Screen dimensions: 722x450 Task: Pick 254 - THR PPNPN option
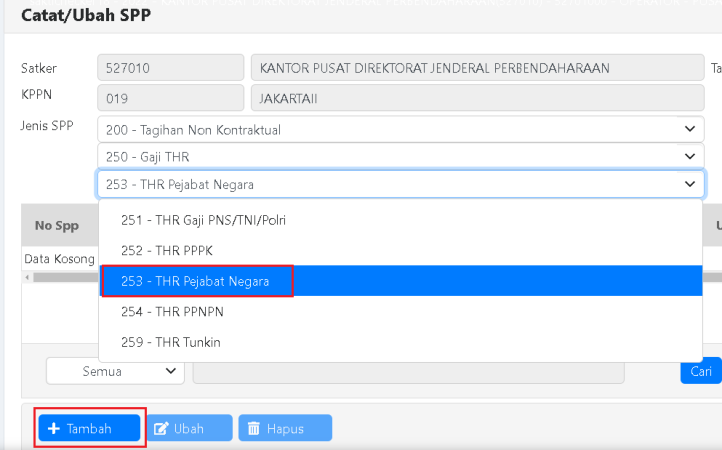172,312
